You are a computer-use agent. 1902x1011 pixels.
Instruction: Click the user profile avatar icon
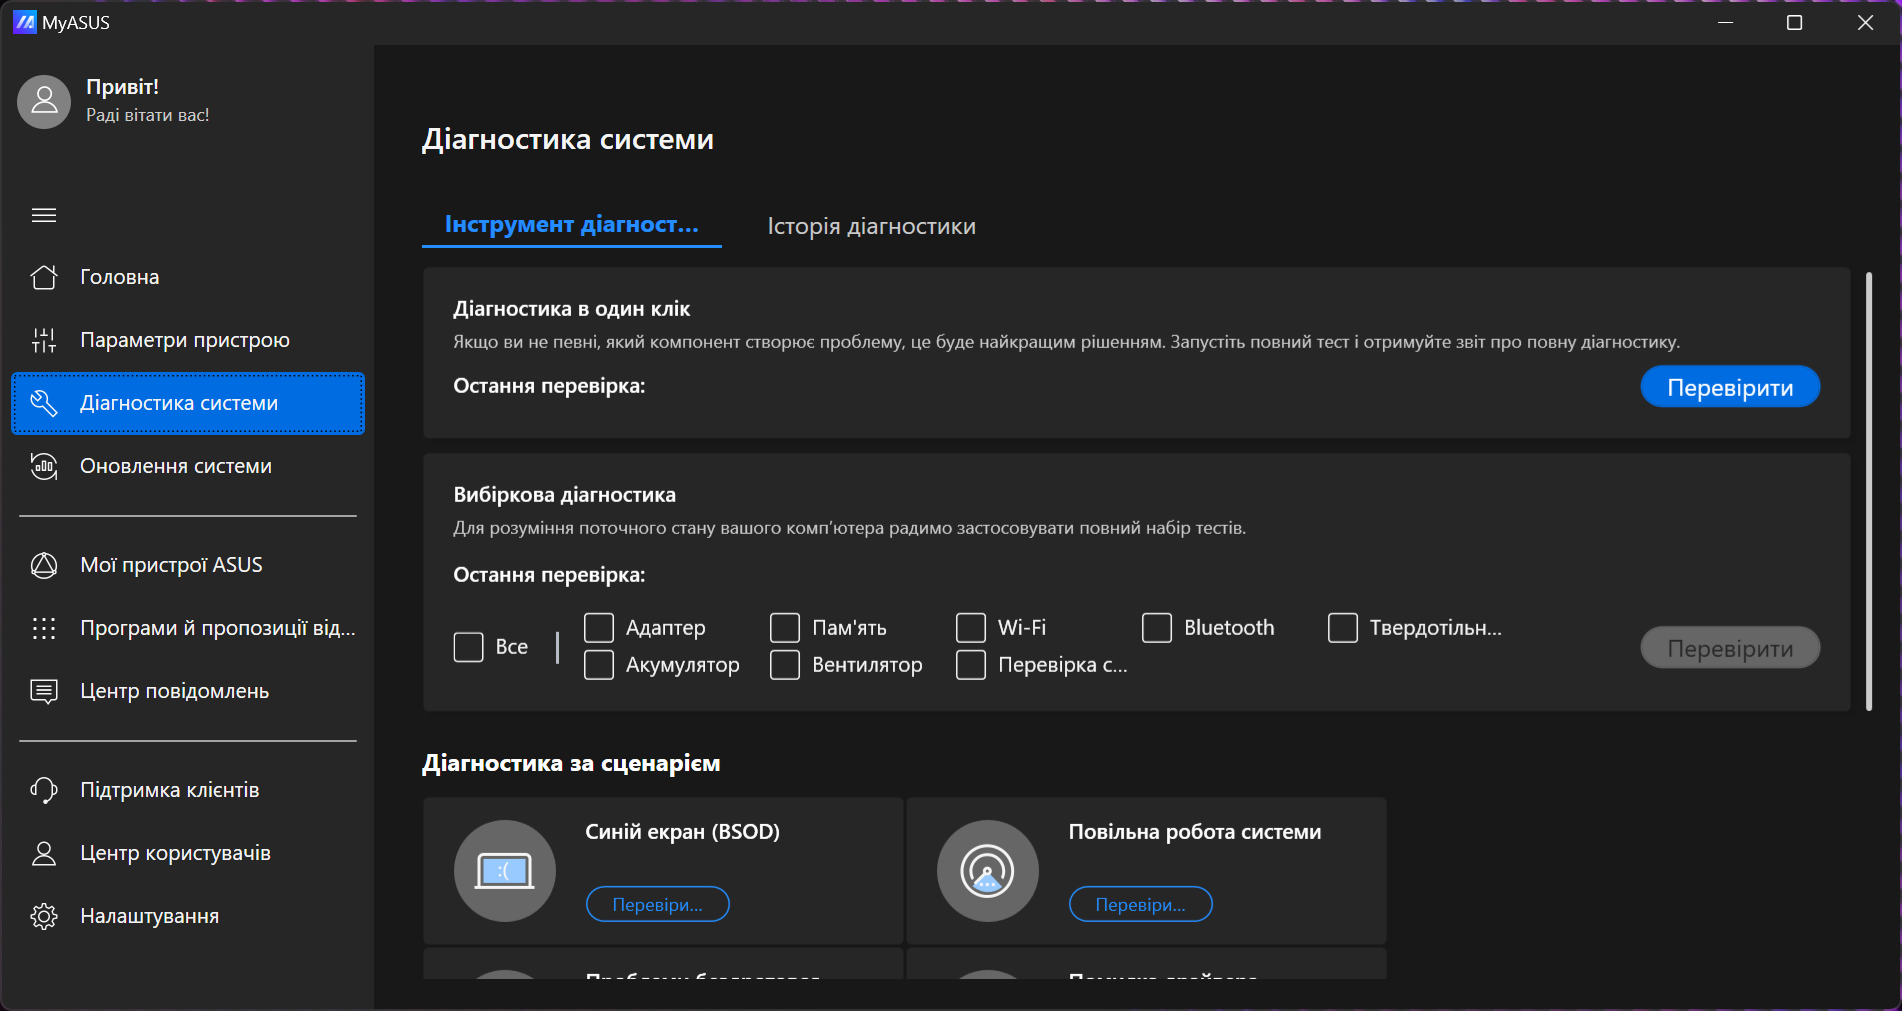[x=44, y=102]
